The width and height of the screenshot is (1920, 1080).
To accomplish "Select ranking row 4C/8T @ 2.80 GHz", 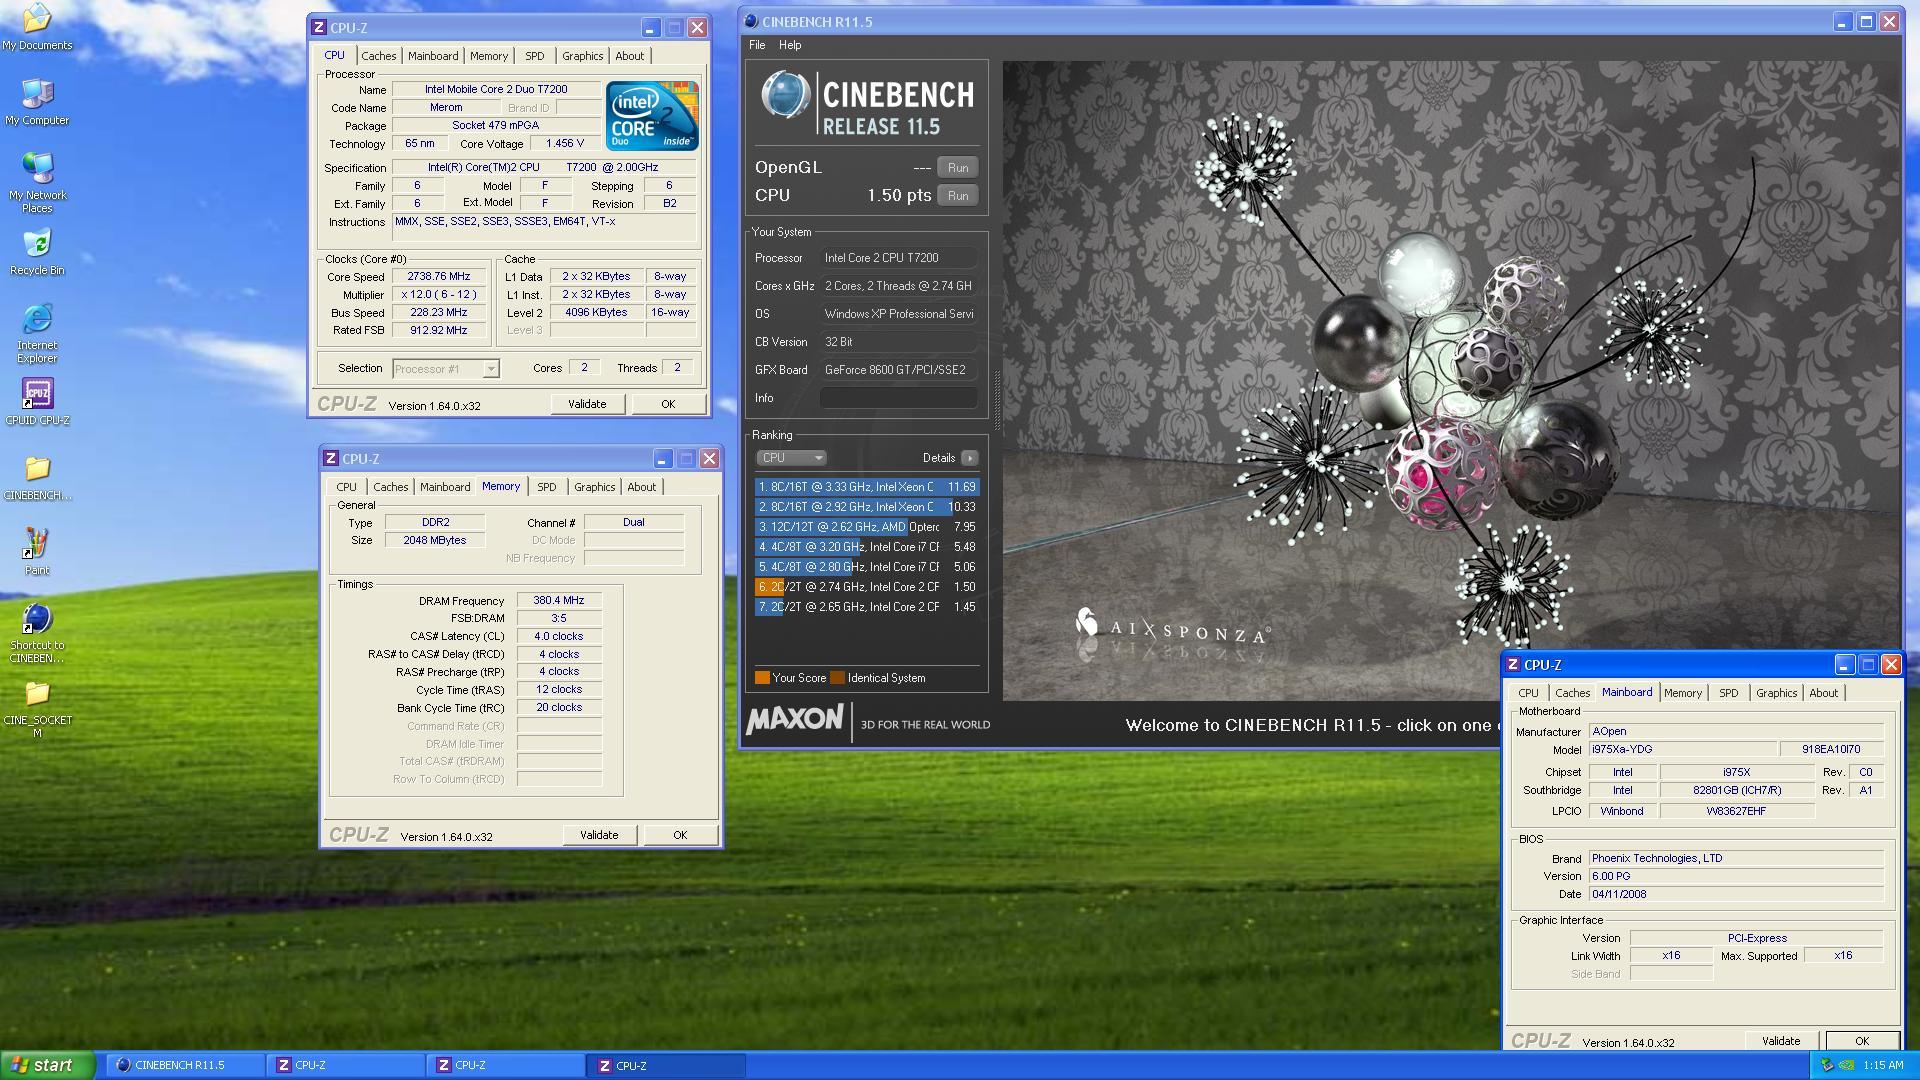I will click(x=867, y=567).
